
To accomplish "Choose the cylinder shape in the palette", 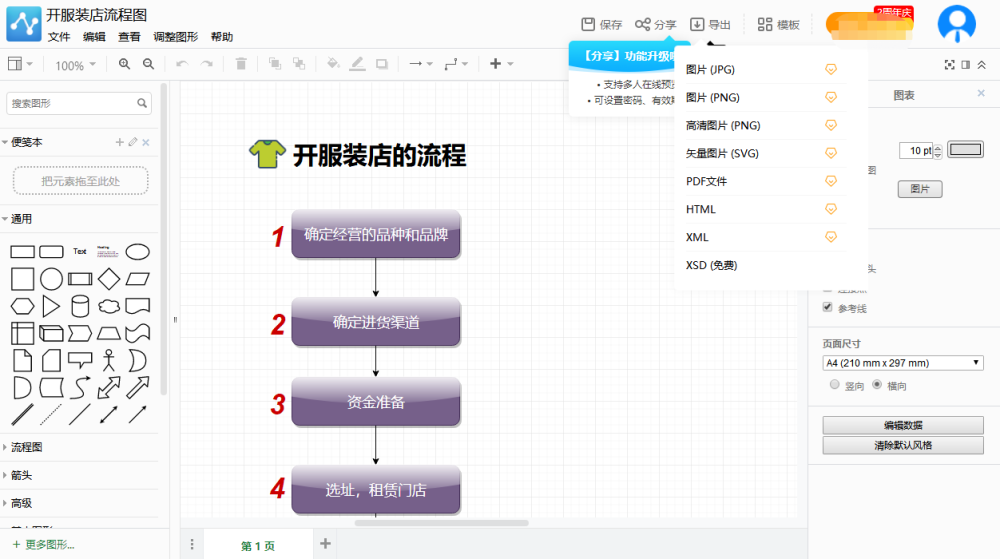I will point(80,306).
